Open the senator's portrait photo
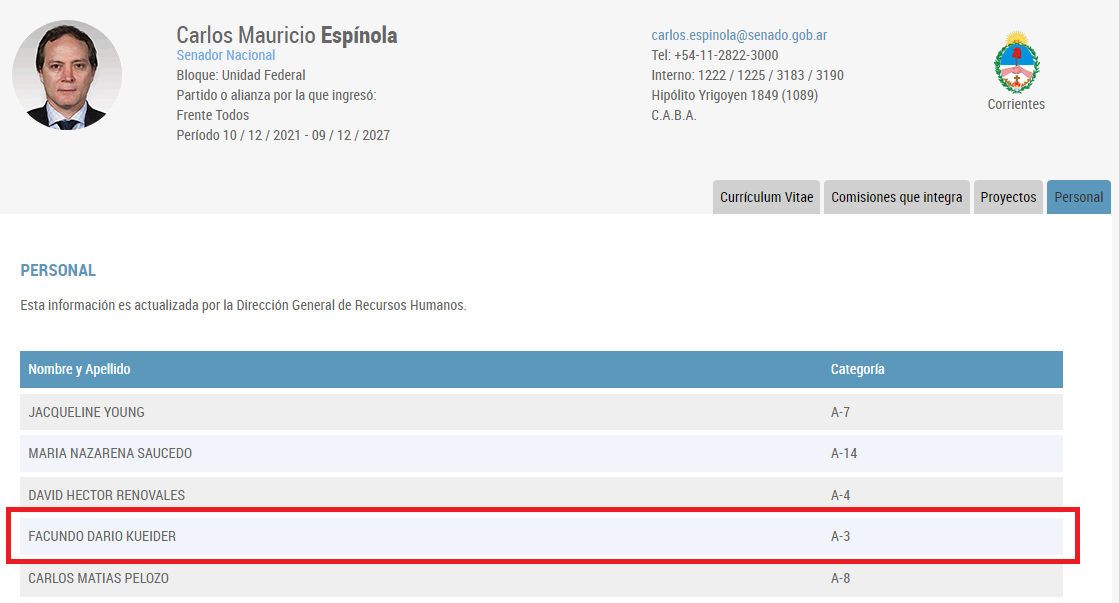1119x603 pixels. pyautogui.click(x=67, y=75)
